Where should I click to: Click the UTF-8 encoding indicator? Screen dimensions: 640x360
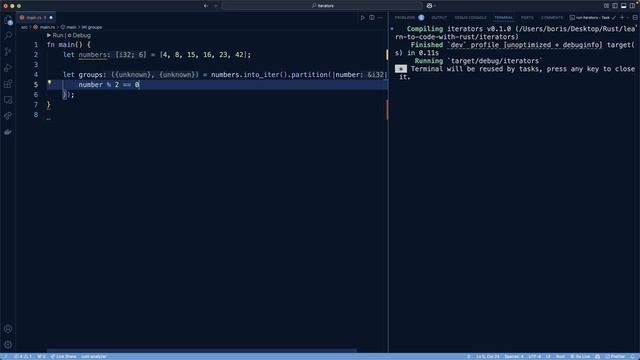tap(535, 356)
